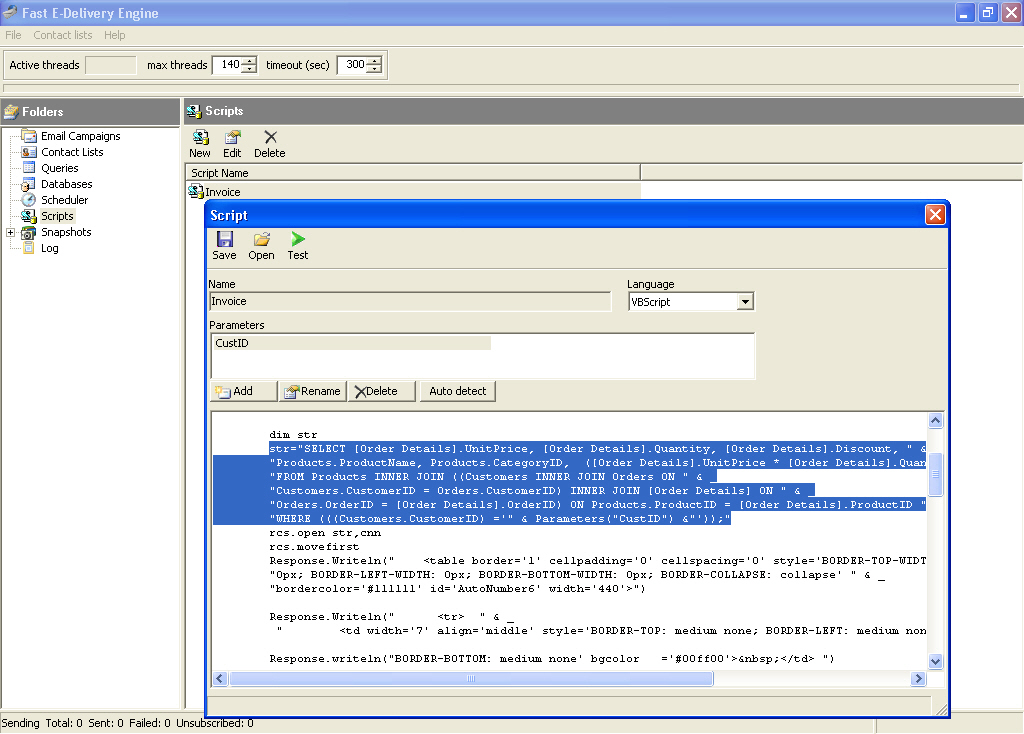Click the Rename parameter button

[313, 391]
